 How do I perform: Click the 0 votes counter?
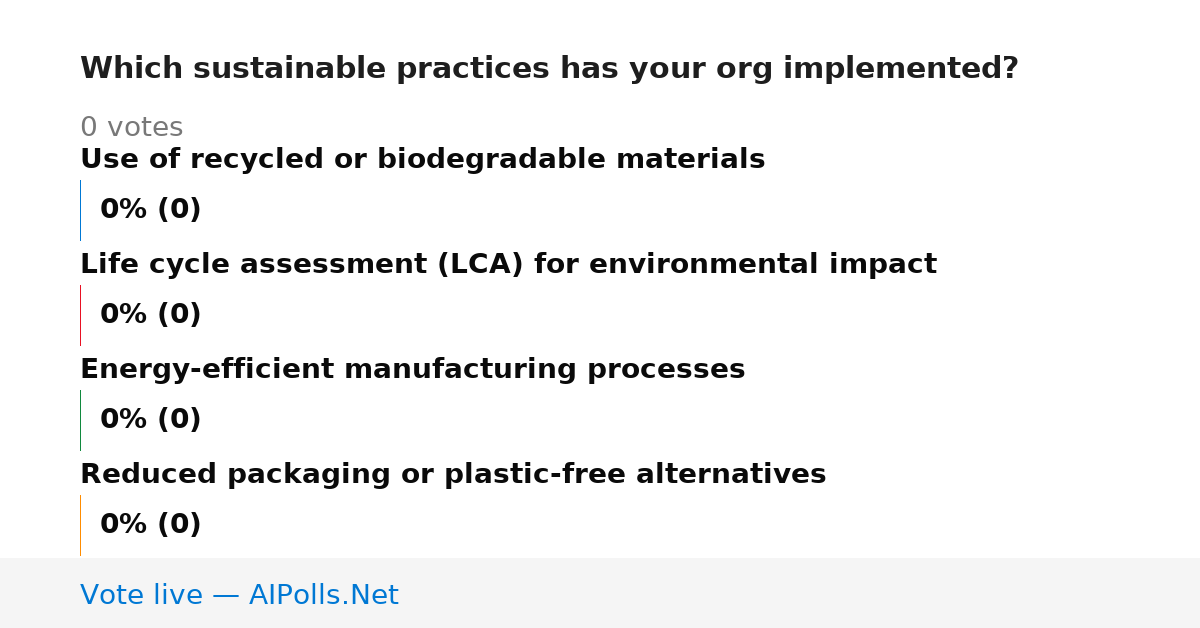click(131, 128)
